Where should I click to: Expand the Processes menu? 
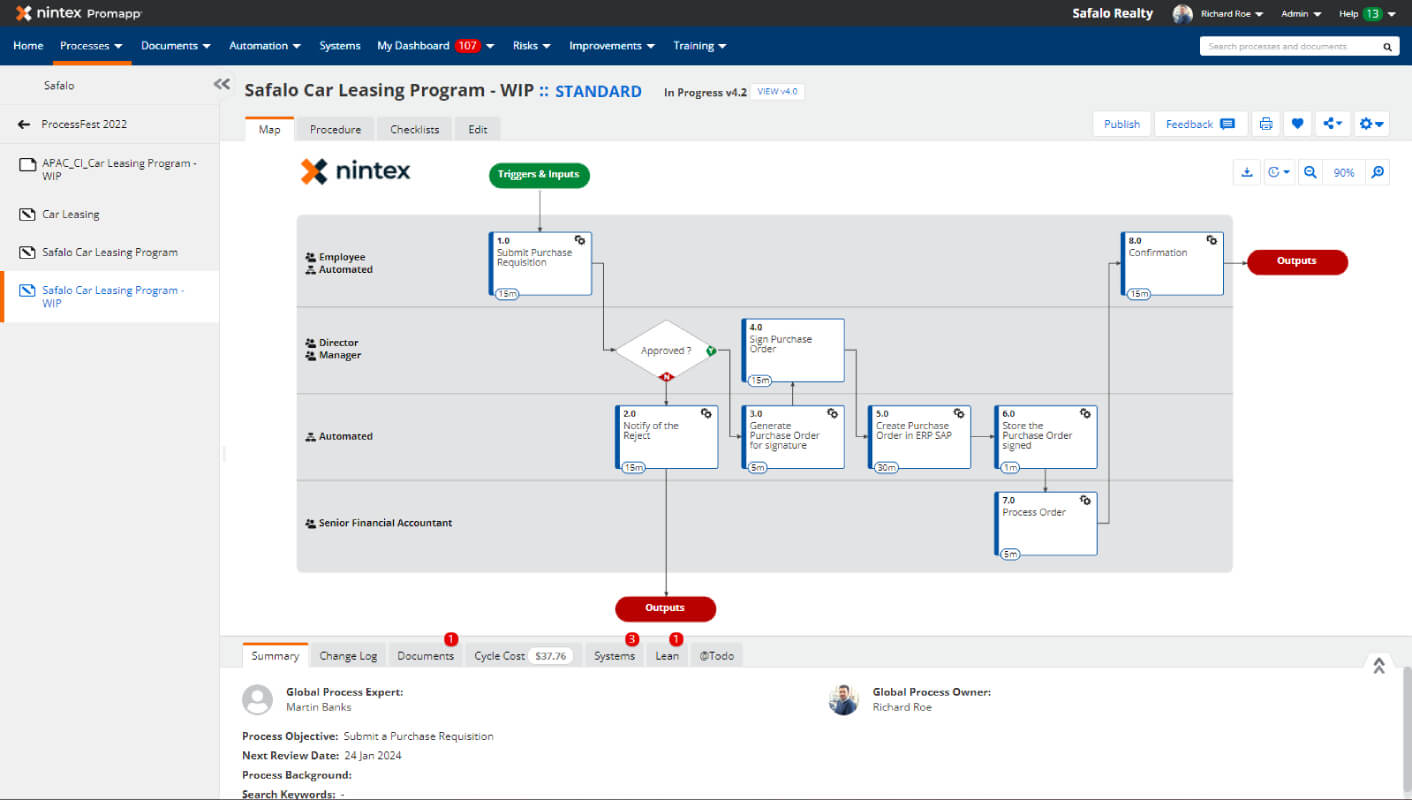click(91, 46)
